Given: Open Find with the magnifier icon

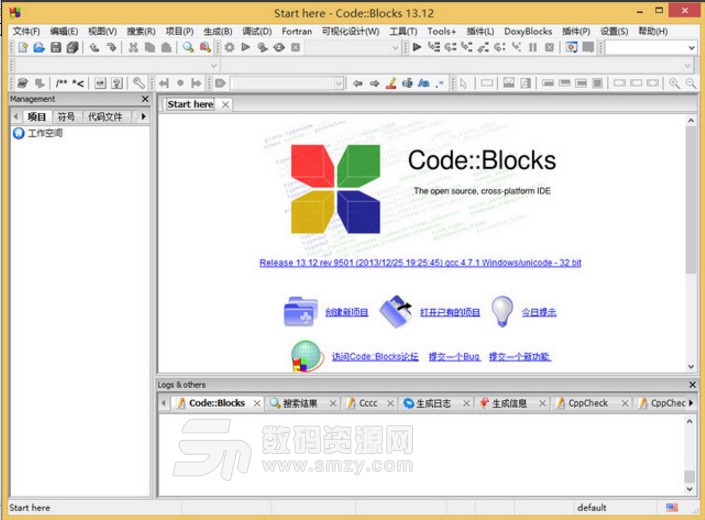Looking at the screenshot, I should click(x=188, y=47).
